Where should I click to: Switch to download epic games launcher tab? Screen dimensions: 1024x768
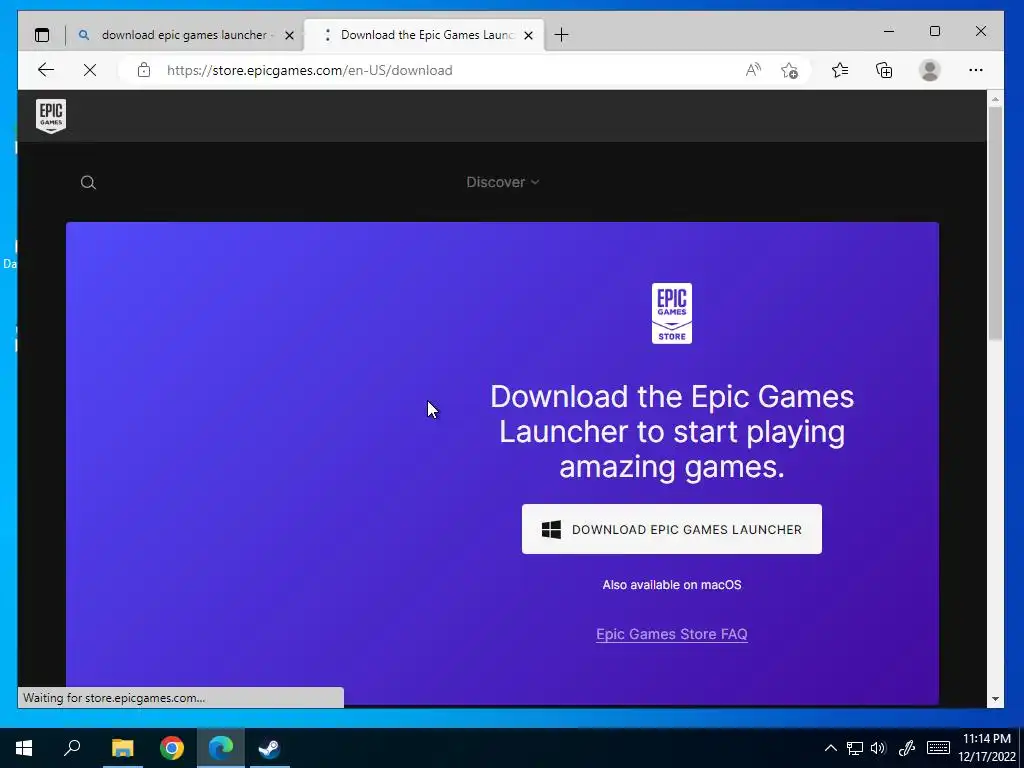[184, 35]
